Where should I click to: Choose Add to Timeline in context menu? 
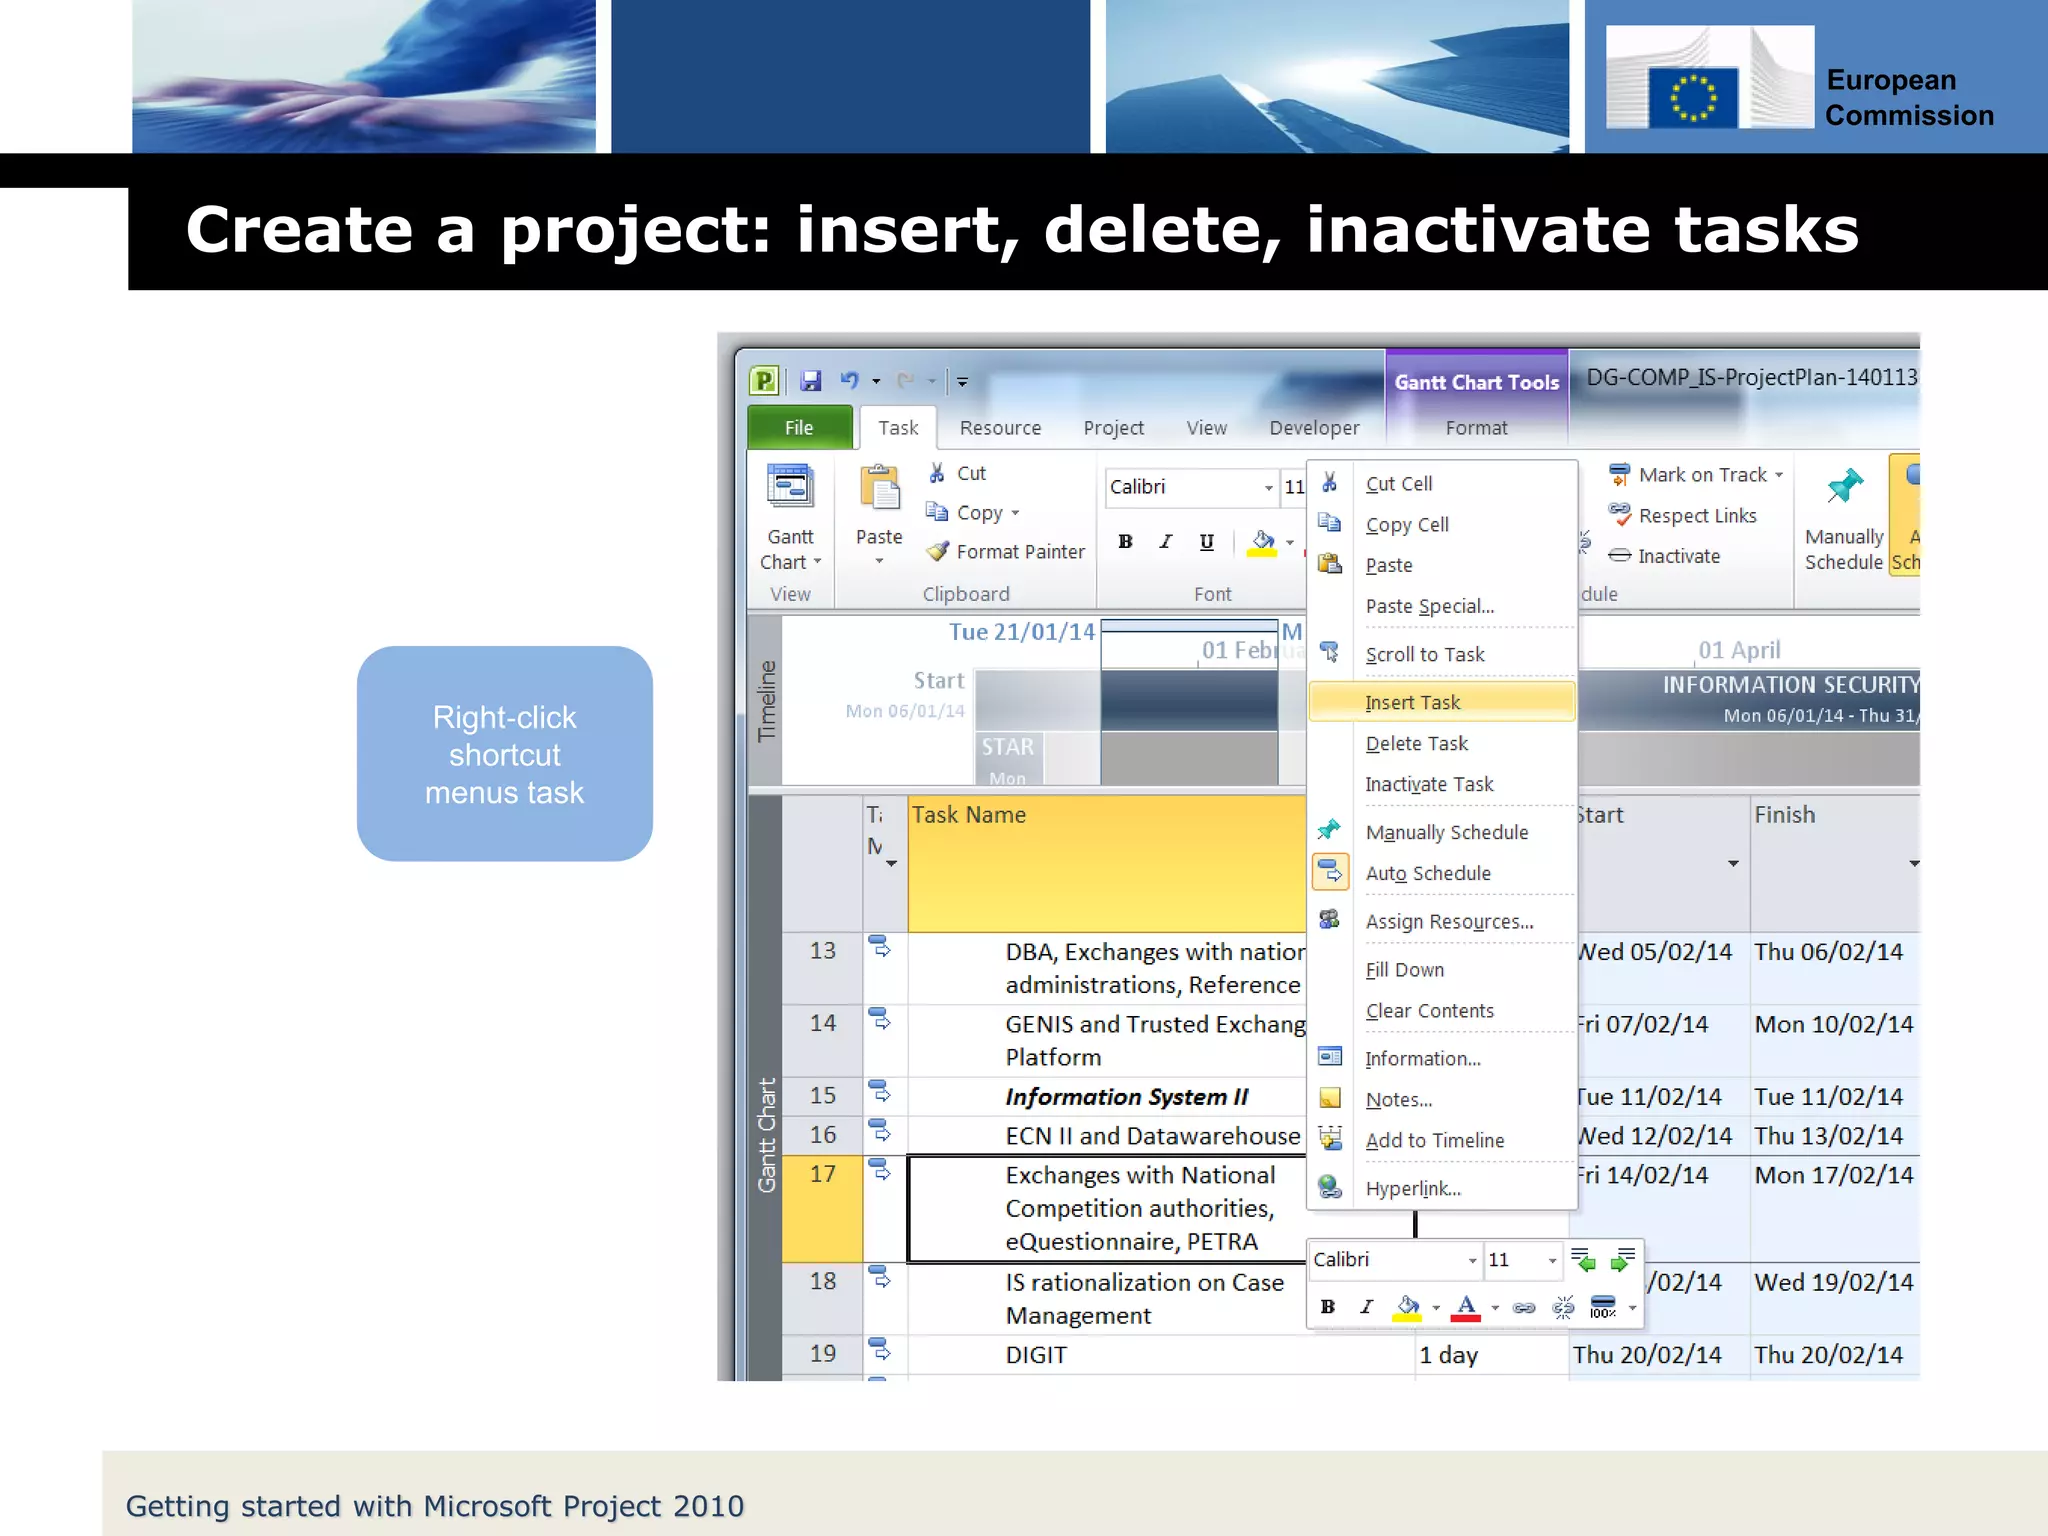(1442, 1140)
